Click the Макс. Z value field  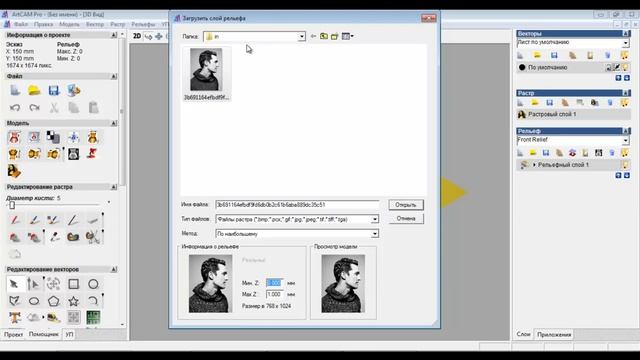pos(274,294)
